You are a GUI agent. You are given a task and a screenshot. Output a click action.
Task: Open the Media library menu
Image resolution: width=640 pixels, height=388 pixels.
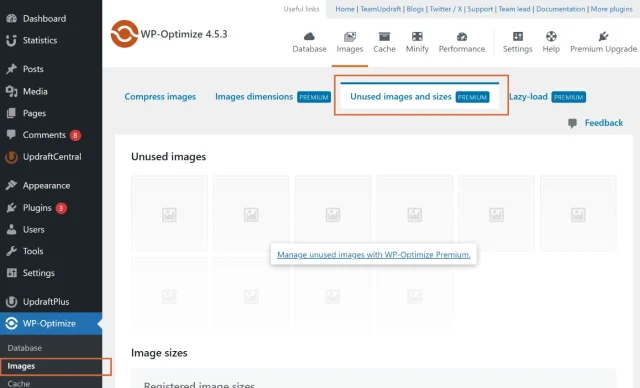pyautogui.click(x=35, y=91)
